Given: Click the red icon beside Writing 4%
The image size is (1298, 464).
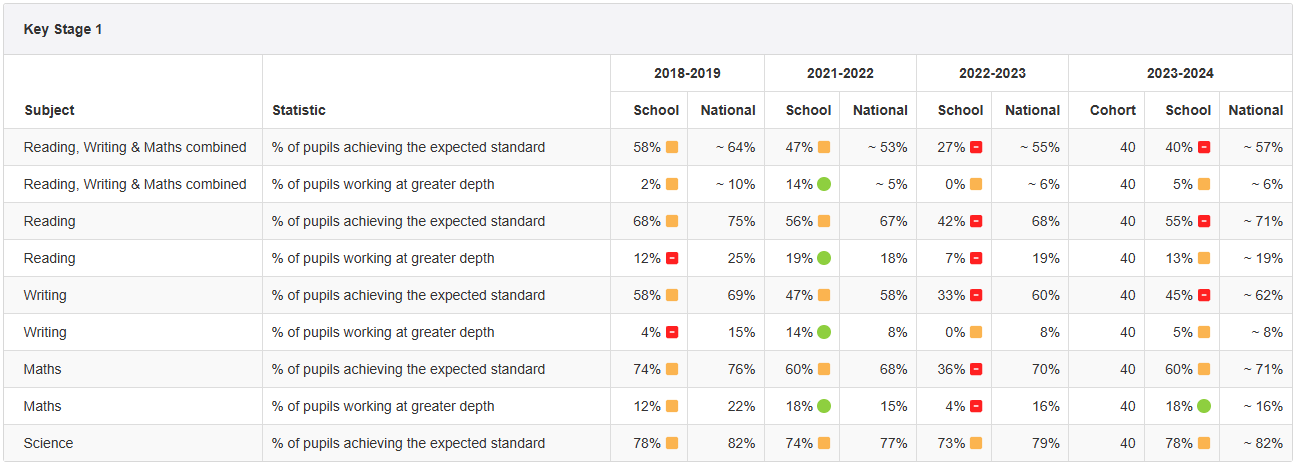Looking at the screenshot, I should point(672,332).
